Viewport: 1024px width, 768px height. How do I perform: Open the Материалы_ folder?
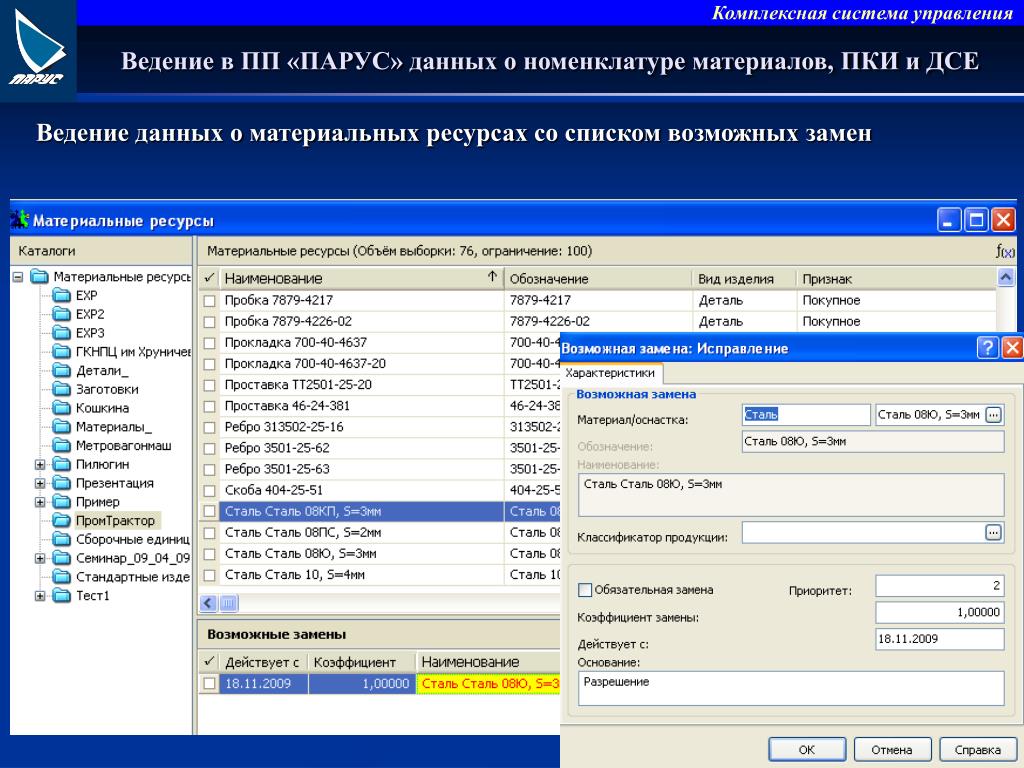point(114,427)
